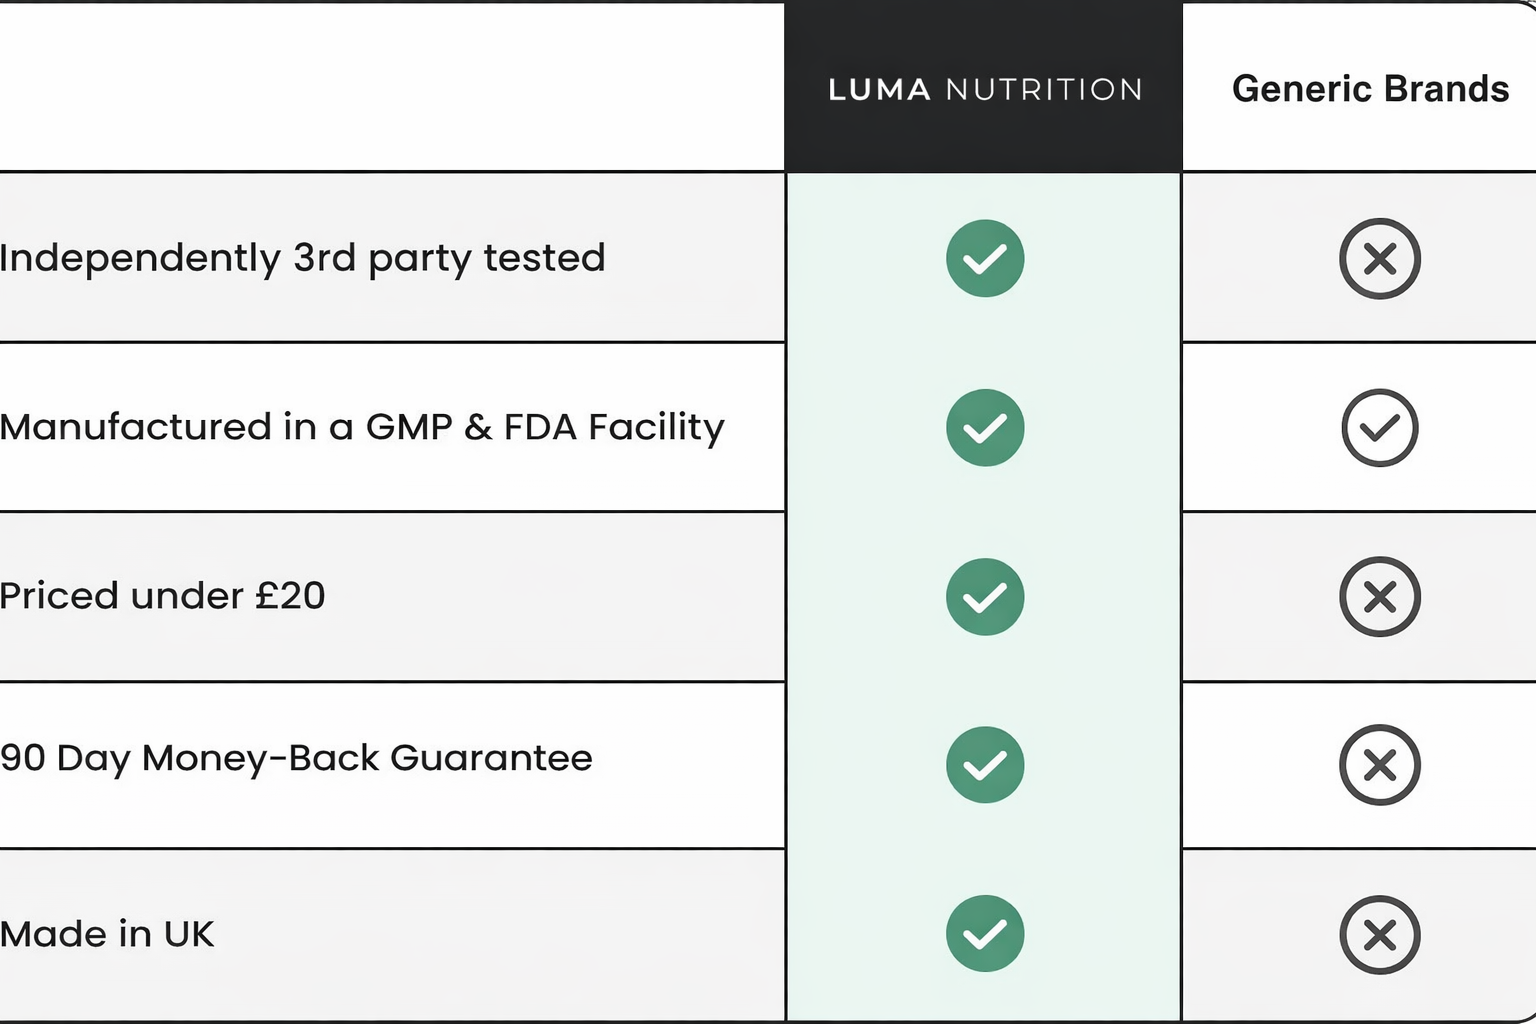Click Generic Brands X icon for Priced under £20

pos(1380,597)
